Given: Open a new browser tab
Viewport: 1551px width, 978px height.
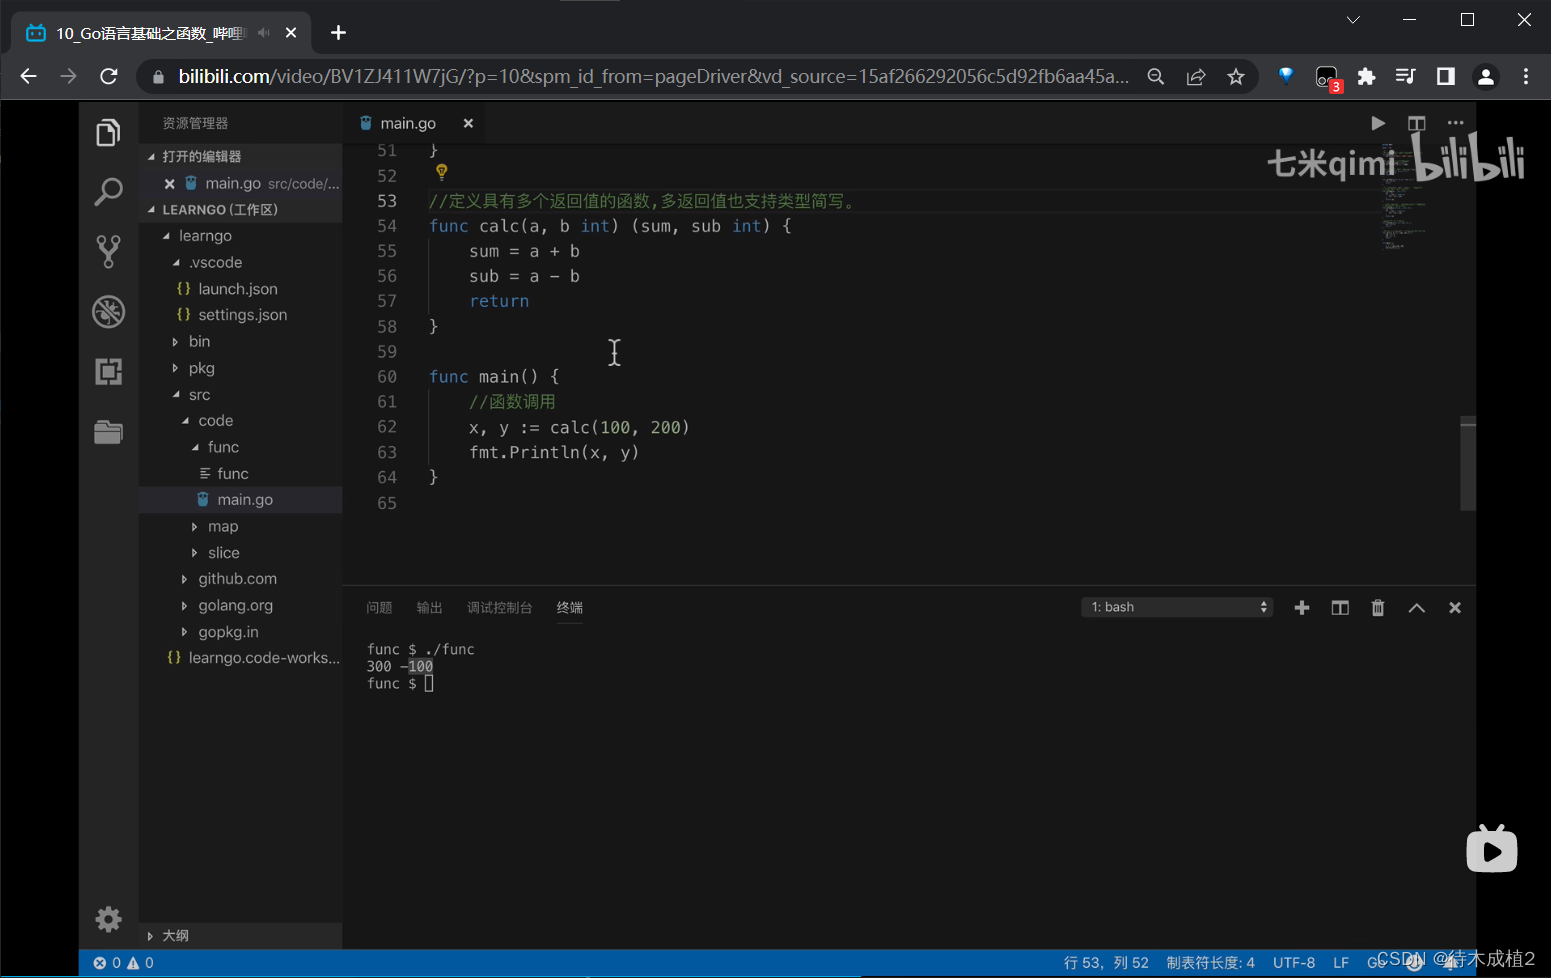Looking at the screenshot, I should pyautogui.click(x=339, y=33).
